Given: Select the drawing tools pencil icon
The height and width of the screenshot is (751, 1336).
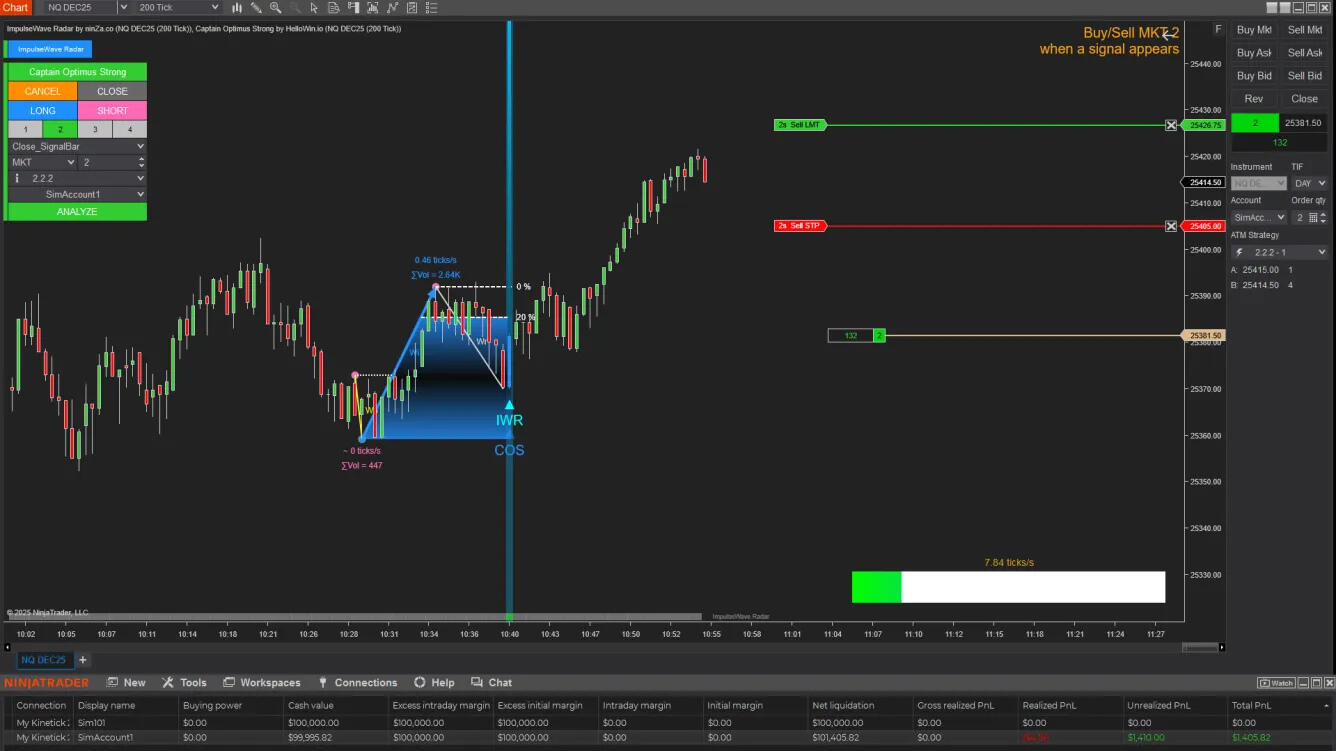Looking at the screenshot, I should (256, 8).
